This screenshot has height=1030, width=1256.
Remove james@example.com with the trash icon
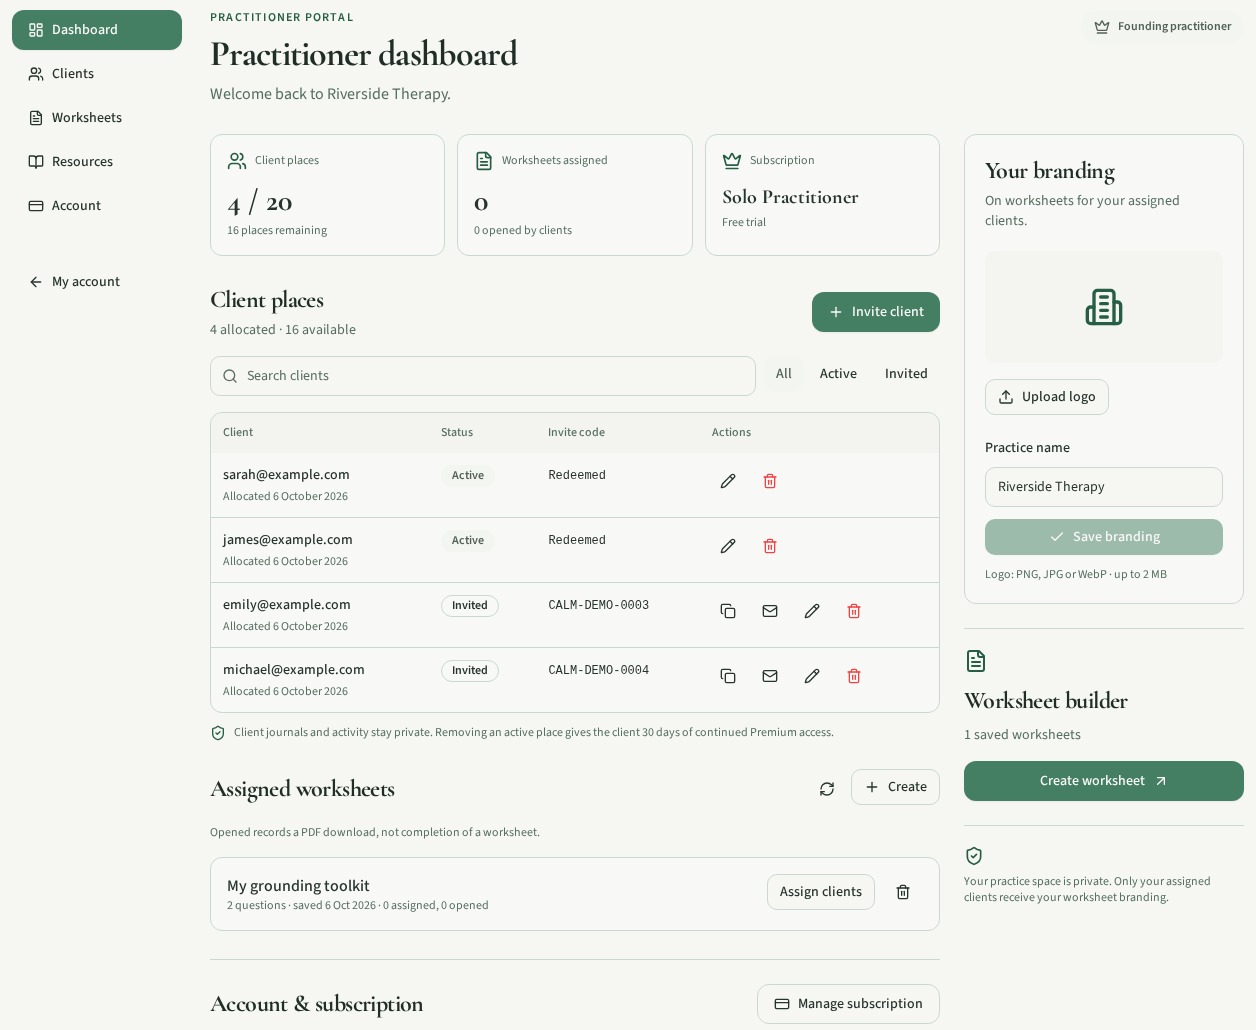coord(770,546)
